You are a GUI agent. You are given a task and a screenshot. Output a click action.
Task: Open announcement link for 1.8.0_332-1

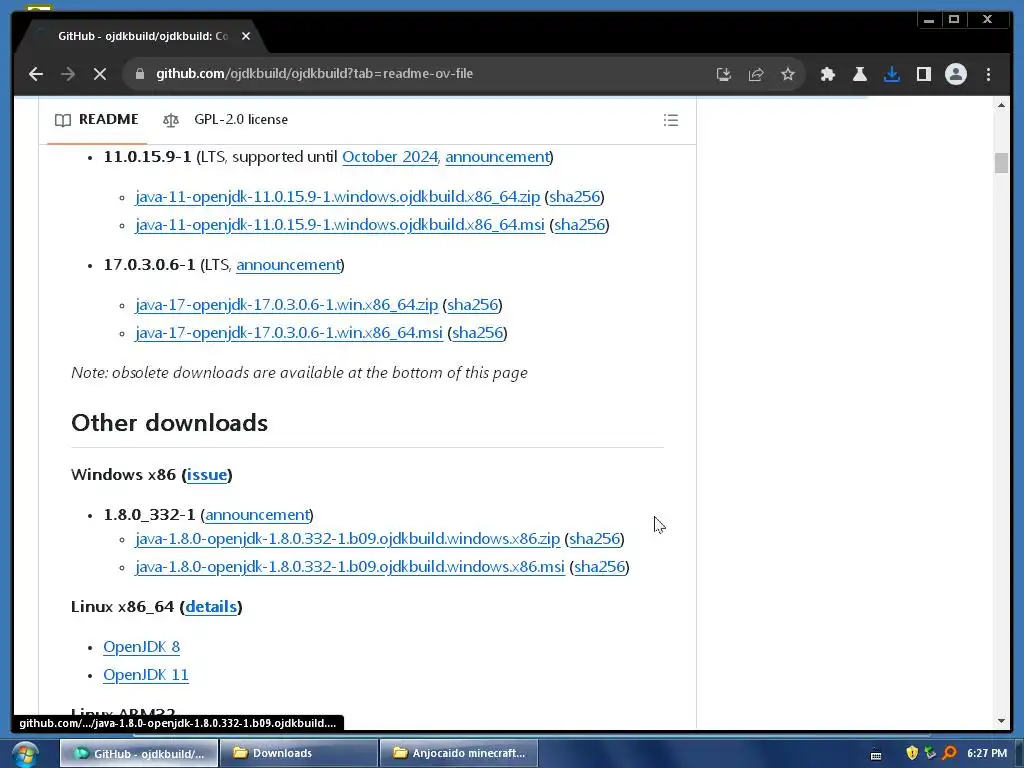tap(257, 515)
